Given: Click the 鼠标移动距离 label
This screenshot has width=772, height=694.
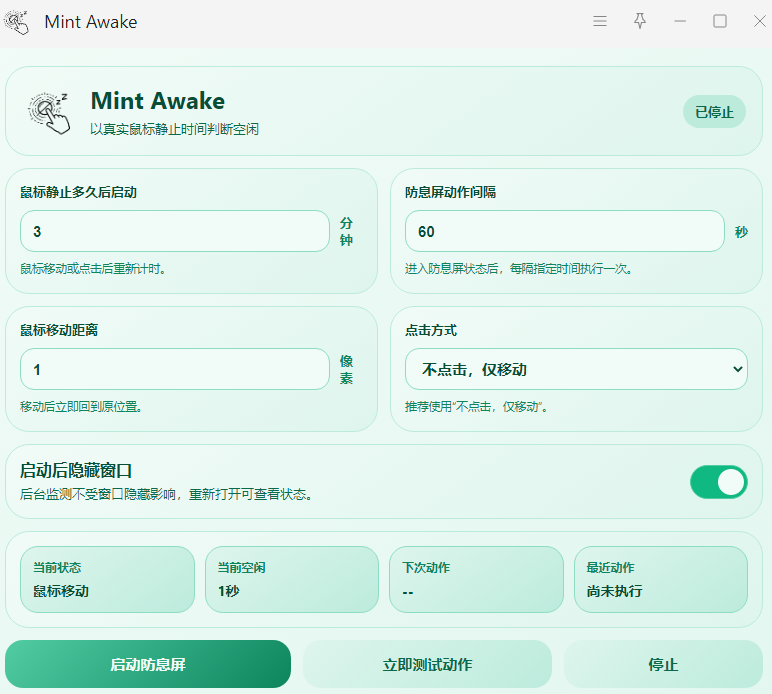Looking at the screenshot, I should coord(59,330).
